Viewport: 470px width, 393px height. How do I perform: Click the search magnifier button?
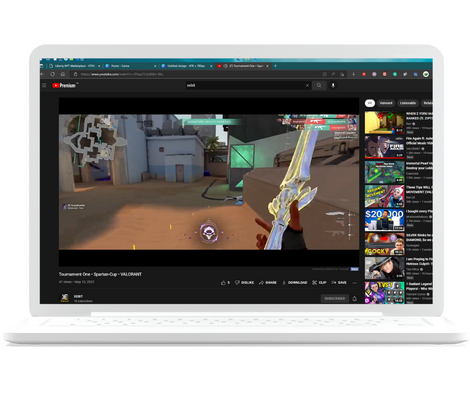[319, 85]
